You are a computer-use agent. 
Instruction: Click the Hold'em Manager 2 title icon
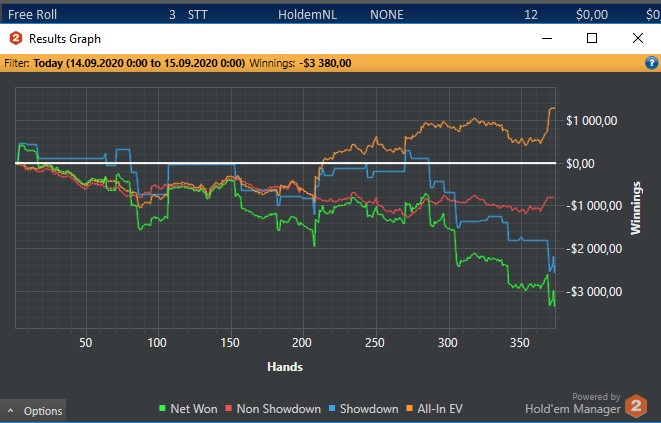16,38
